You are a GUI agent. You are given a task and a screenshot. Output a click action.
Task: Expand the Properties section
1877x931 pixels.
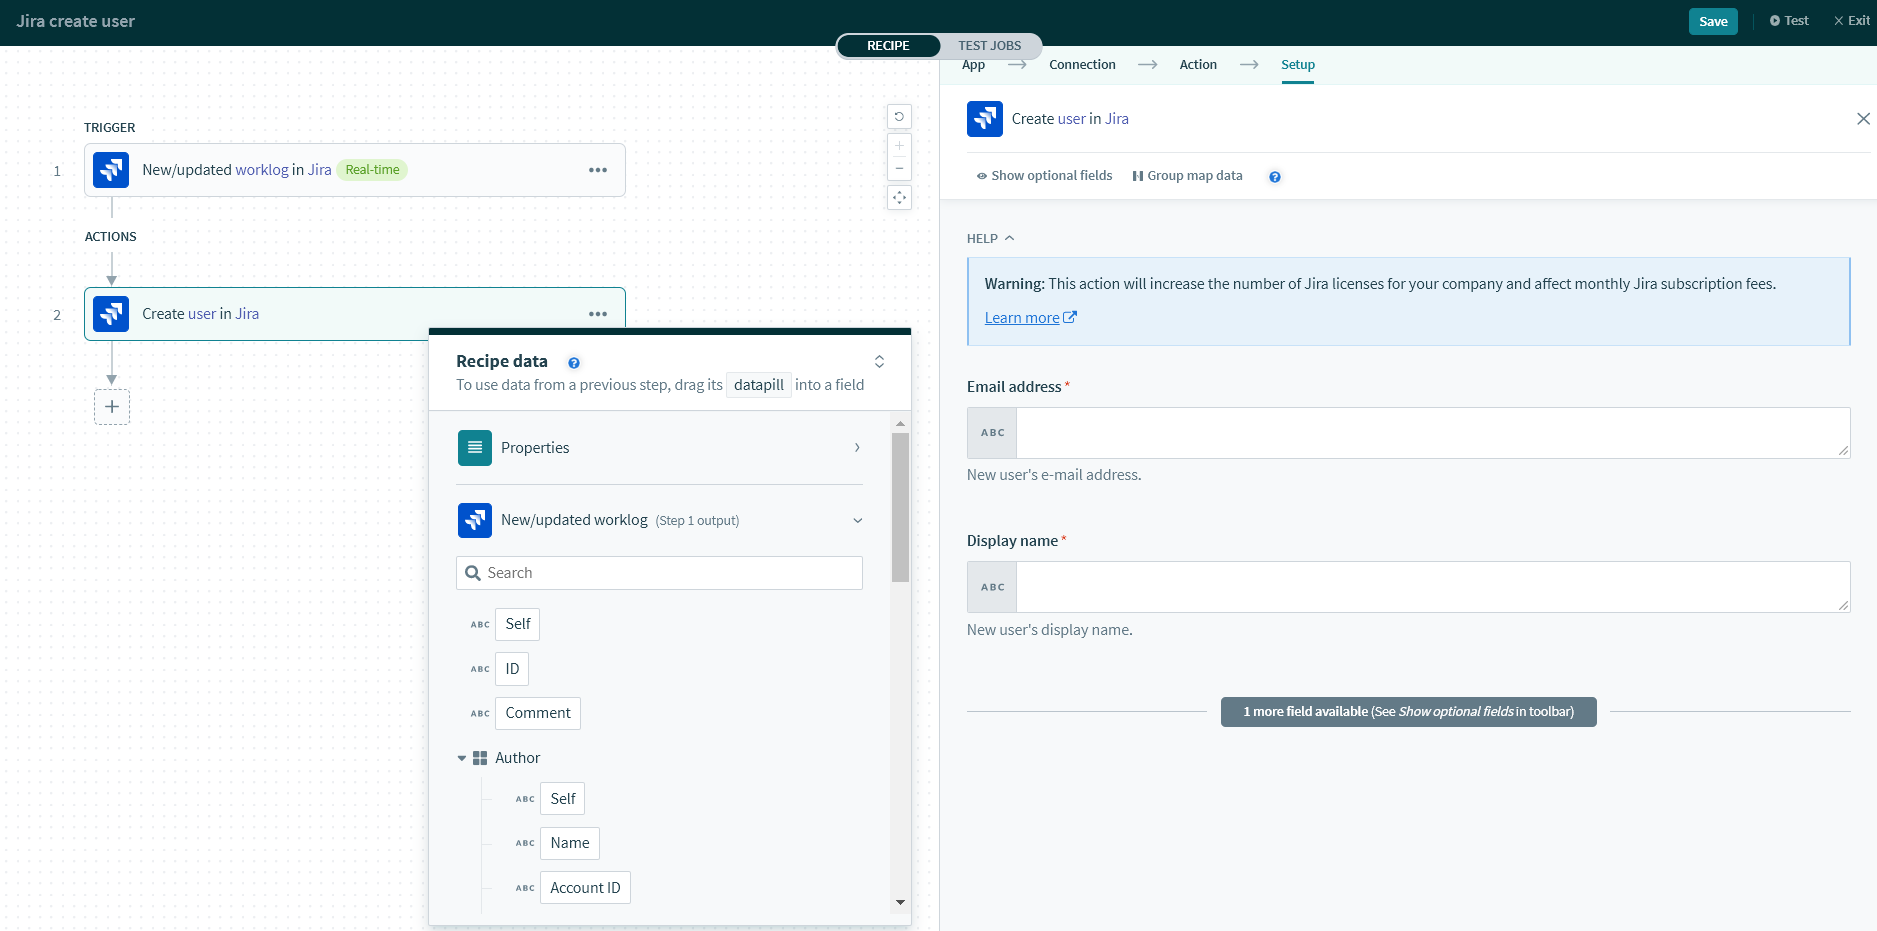click(x=857, y=448)
